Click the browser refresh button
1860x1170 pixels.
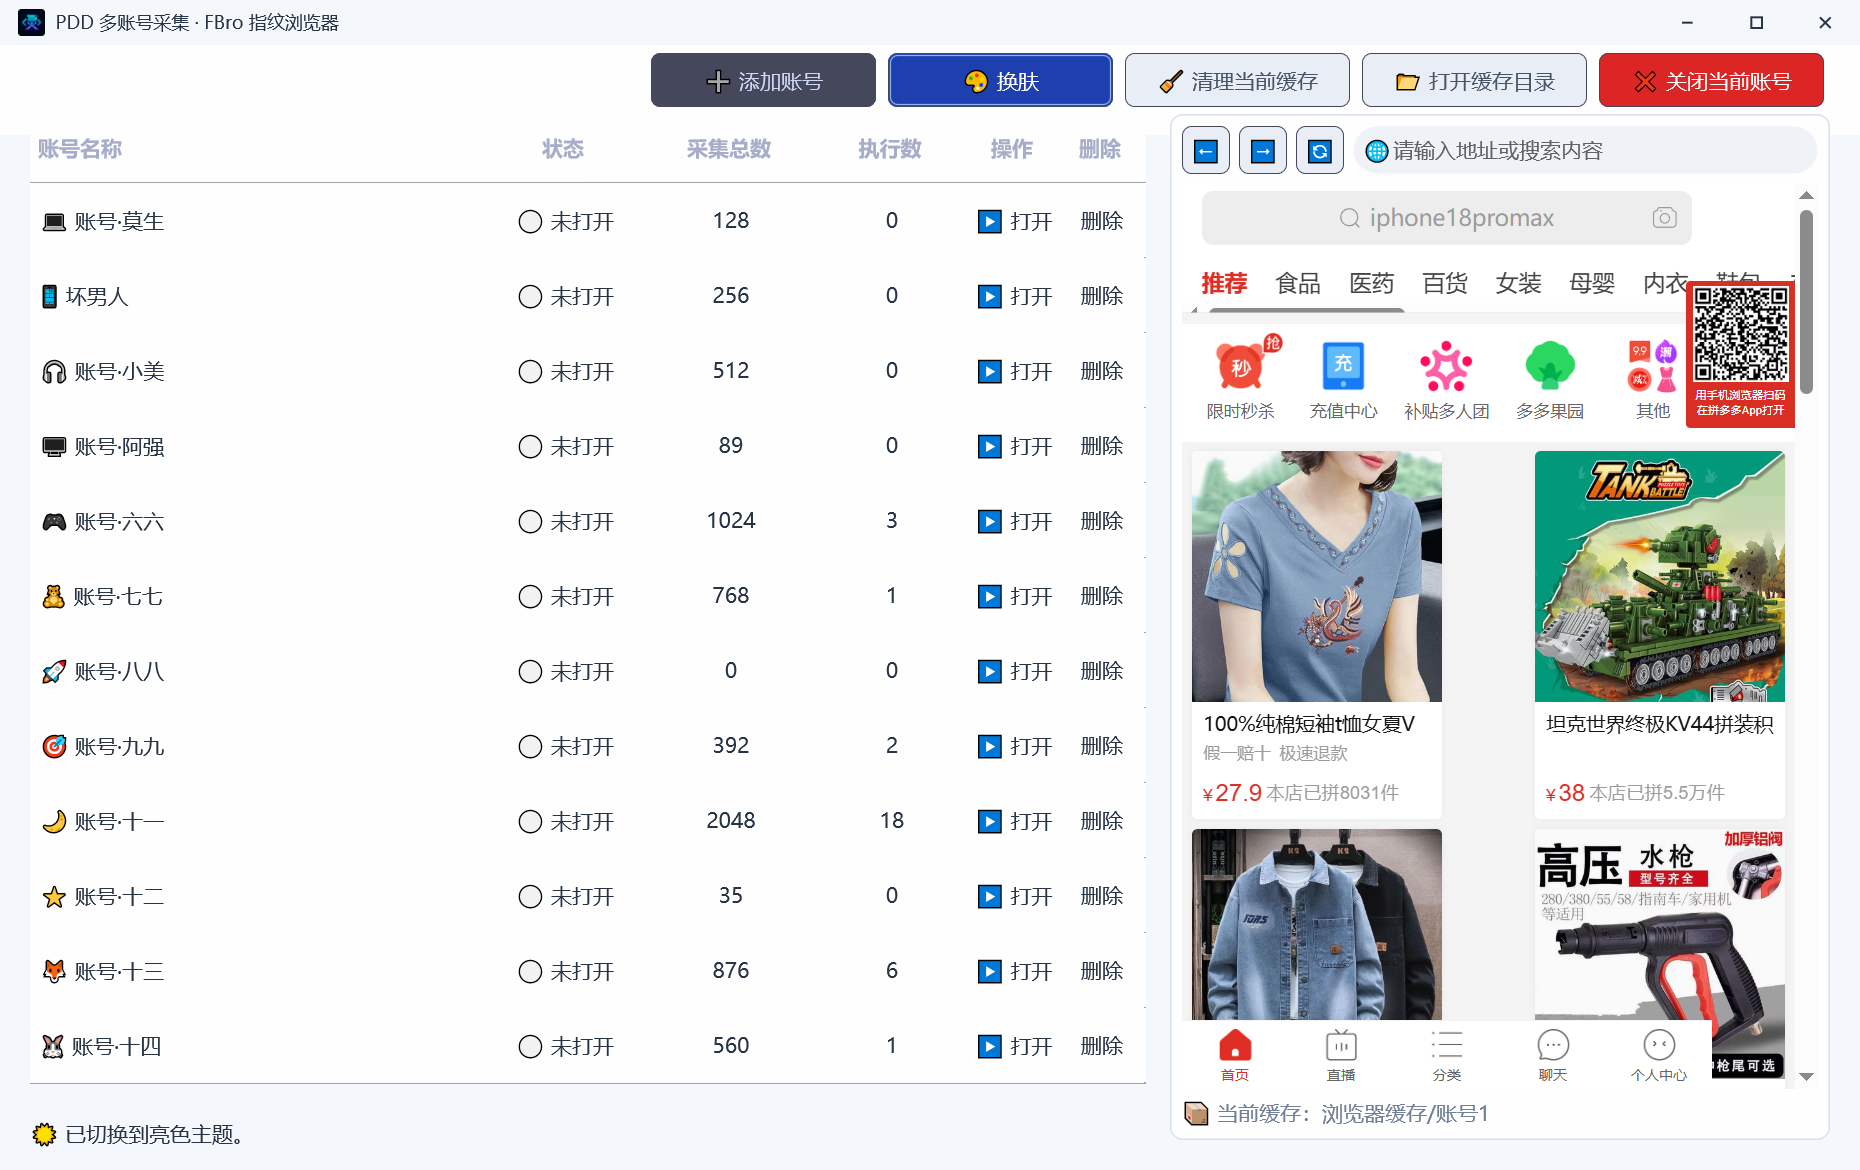pos(1320,151)
